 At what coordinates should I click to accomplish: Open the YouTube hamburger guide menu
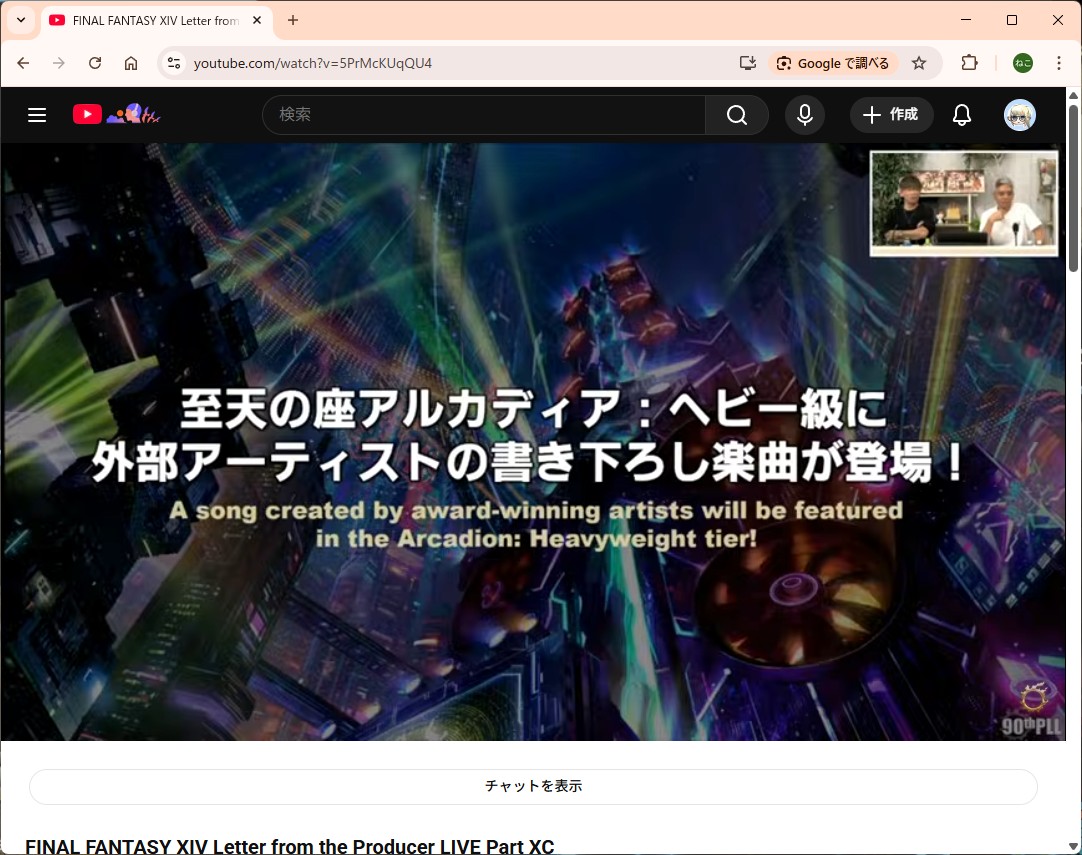(37, 115)
